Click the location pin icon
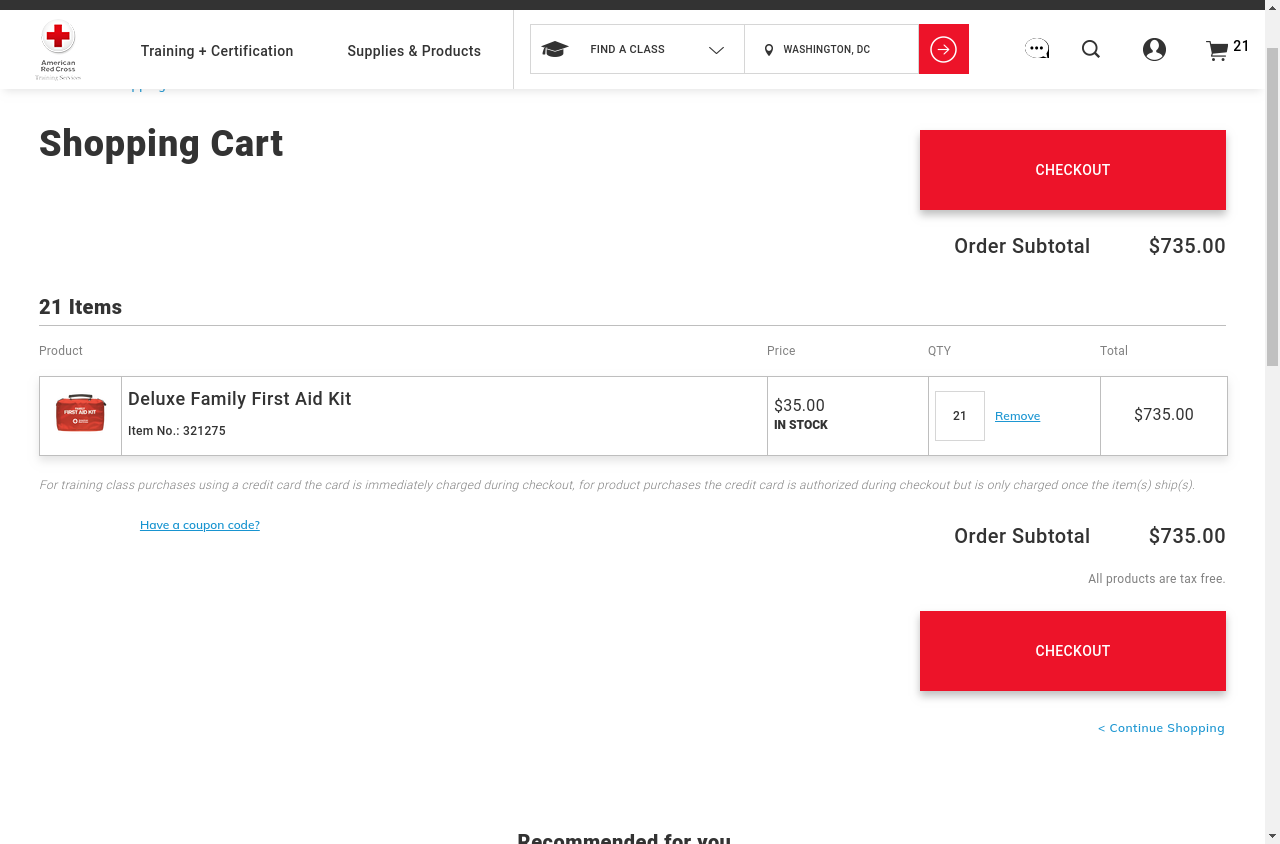 pyautogui.click(x=768, y=50)
